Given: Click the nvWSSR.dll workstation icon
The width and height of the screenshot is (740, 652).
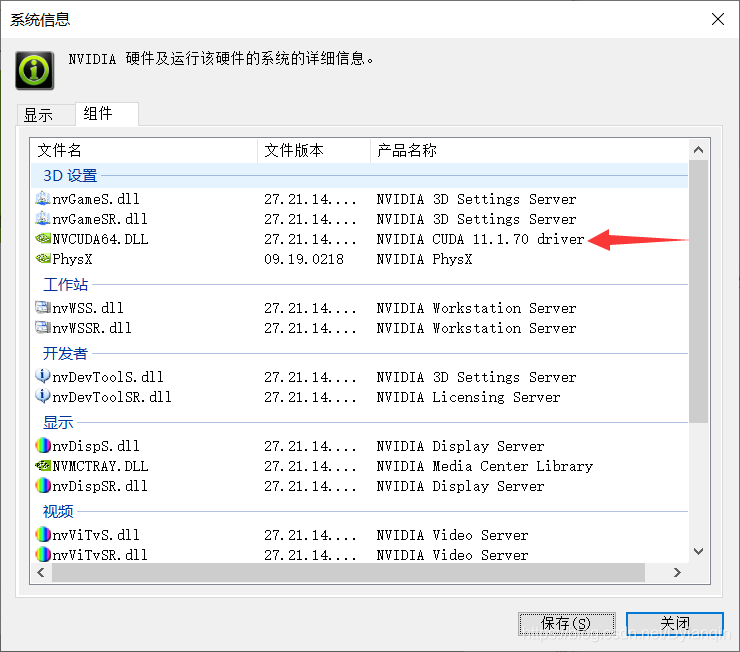Looking at the screenshot, I should [42, 327].
